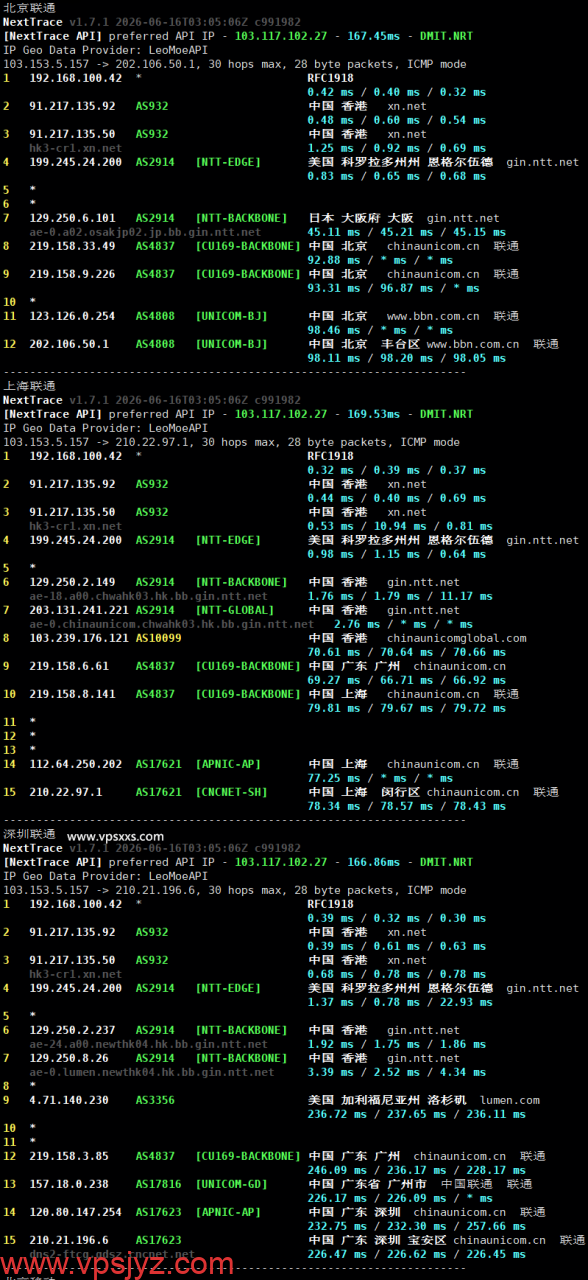The height and width of the screenshot is (1280, 588).
Task: Click the AS3356 AS number
Action: 155,1100
